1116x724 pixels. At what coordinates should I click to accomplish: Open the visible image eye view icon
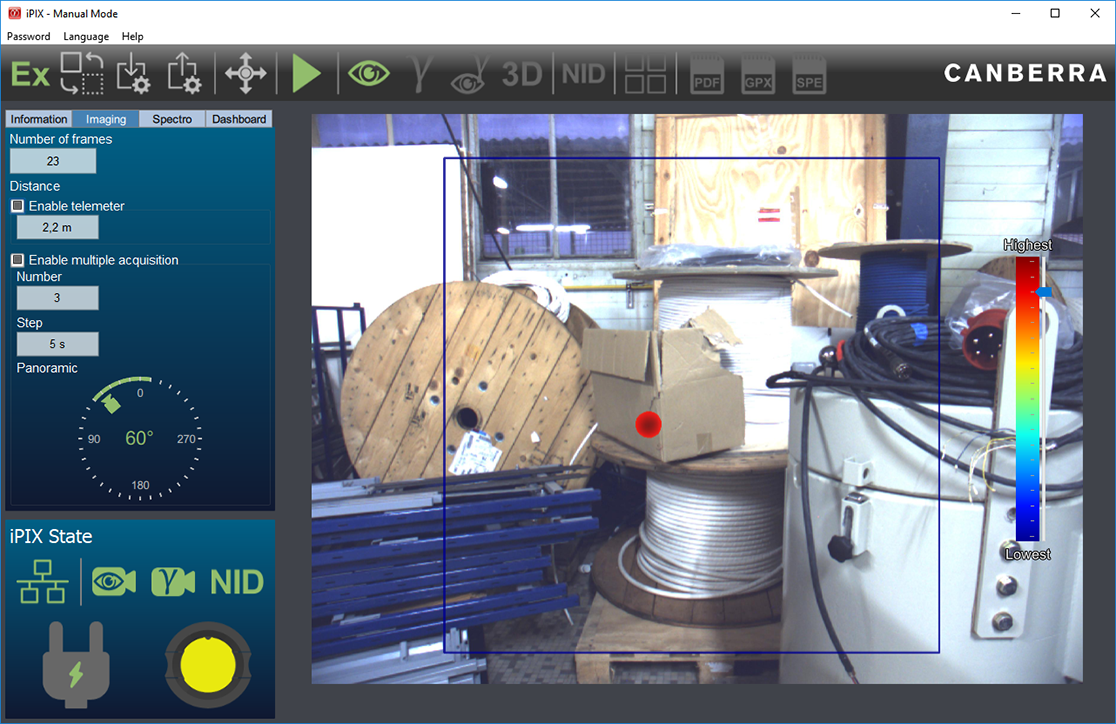pyautogui.click(x=368, y=72)
